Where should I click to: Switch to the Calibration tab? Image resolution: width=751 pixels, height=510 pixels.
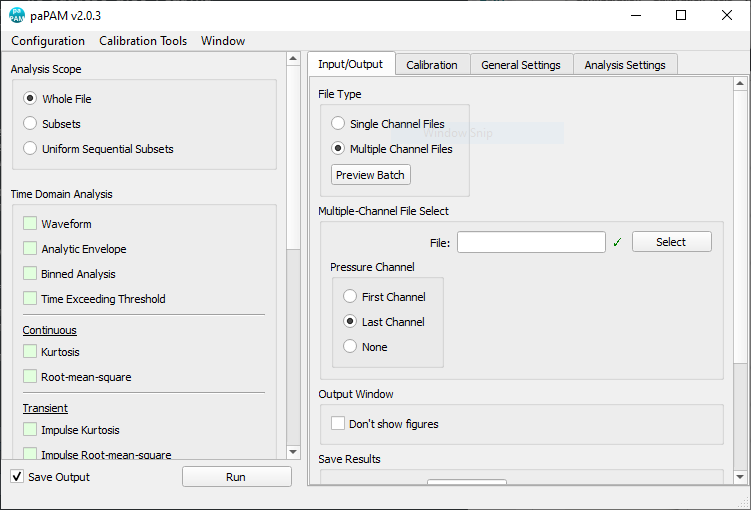(432, 65)
